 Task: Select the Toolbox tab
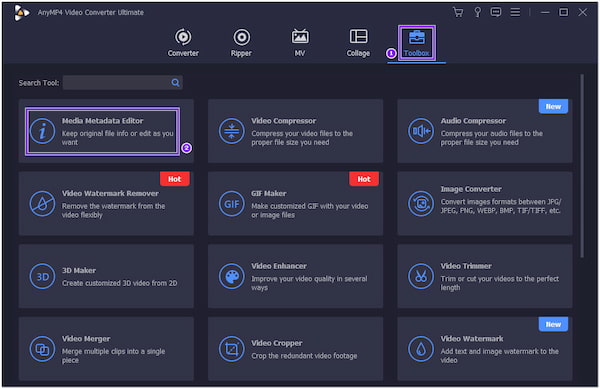click(x=416, y=42)
